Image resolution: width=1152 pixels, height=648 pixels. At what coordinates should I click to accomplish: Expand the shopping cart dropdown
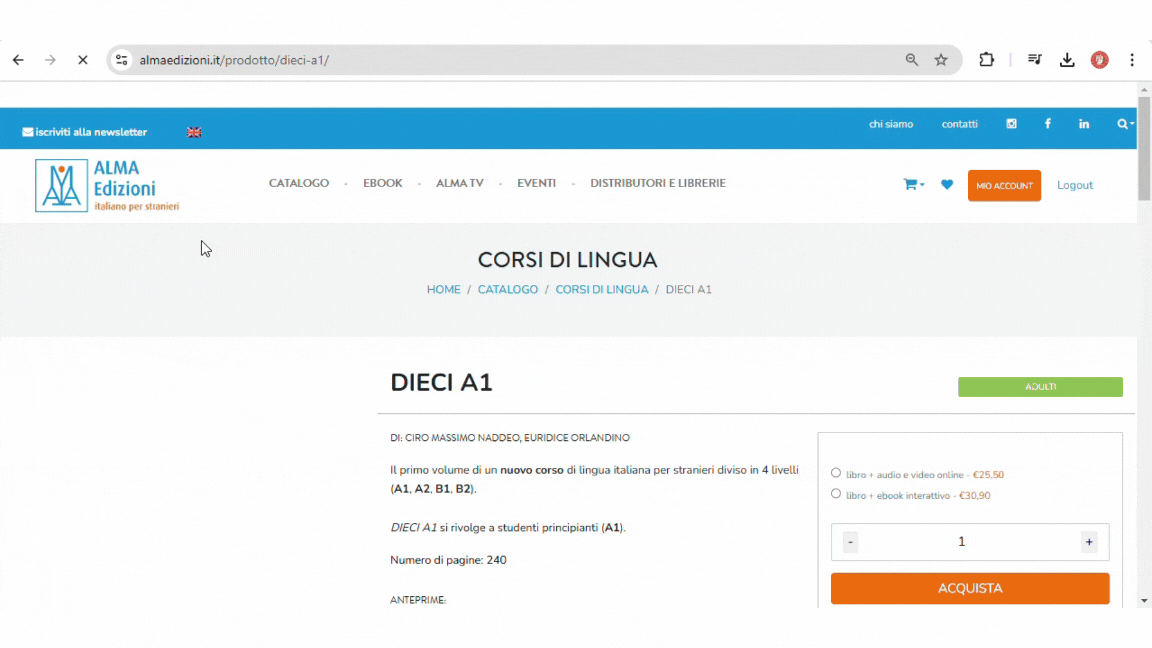coord(913,184)
